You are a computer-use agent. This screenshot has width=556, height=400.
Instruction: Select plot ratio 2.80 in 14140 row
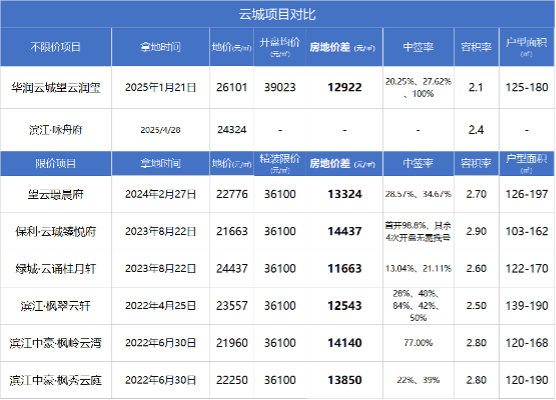[x=476, y=343]
